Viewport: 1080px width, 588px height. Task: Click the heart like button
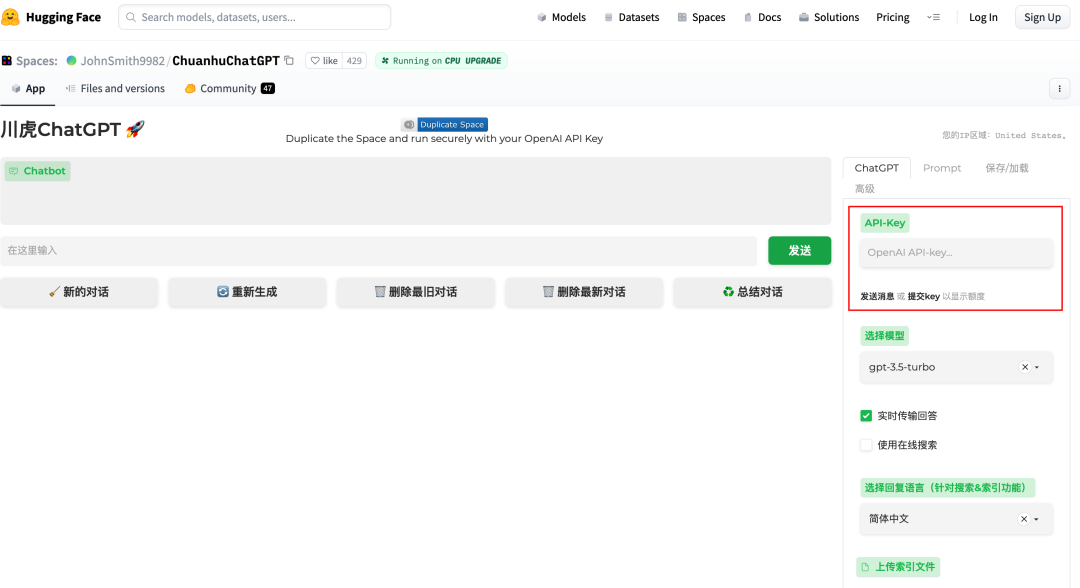click(x=324, y=61)
